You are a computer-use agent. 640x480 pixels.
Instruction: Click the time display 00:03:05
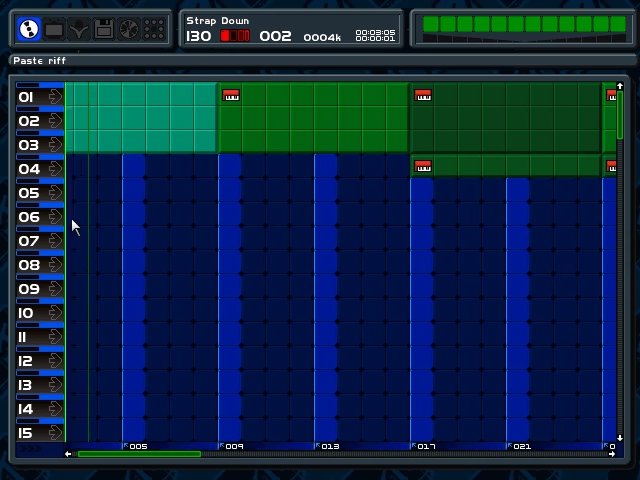coord(375,32)
